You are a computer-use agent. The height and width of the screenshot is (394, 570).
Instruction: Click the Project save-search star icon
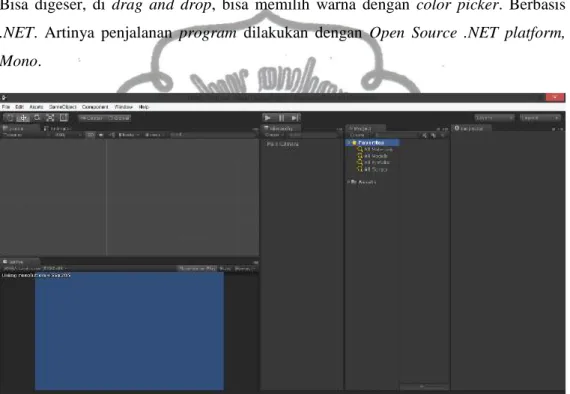pyautogui.click(x=442, y=135)
